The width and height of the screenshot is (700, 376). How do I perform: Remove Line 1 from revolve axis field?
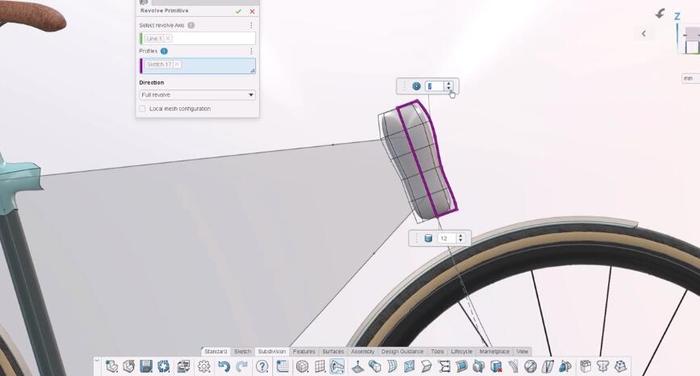(168, 38)
